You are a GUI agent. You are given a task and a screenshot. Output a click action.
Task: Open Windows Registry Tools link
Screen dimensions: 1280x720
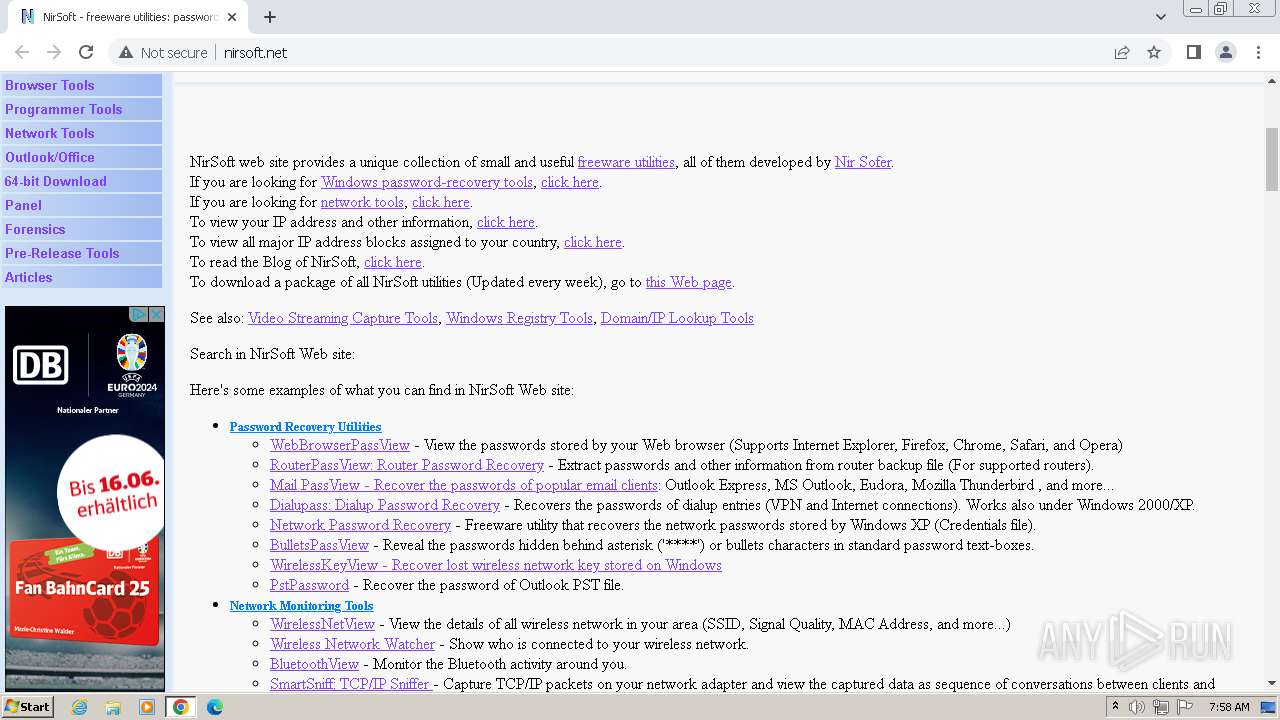519,318
